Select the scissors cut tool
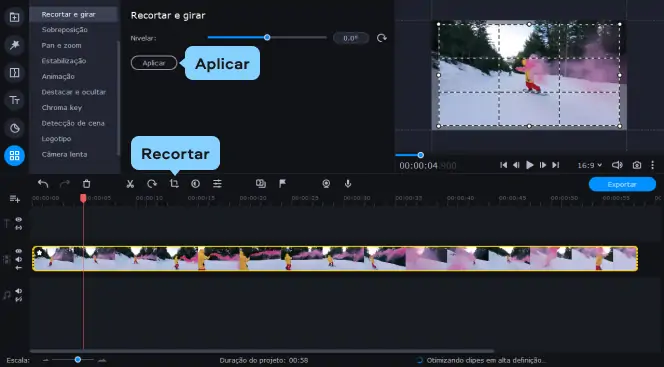Viewport: 664px width, 367px height. (x=130, y=184)
